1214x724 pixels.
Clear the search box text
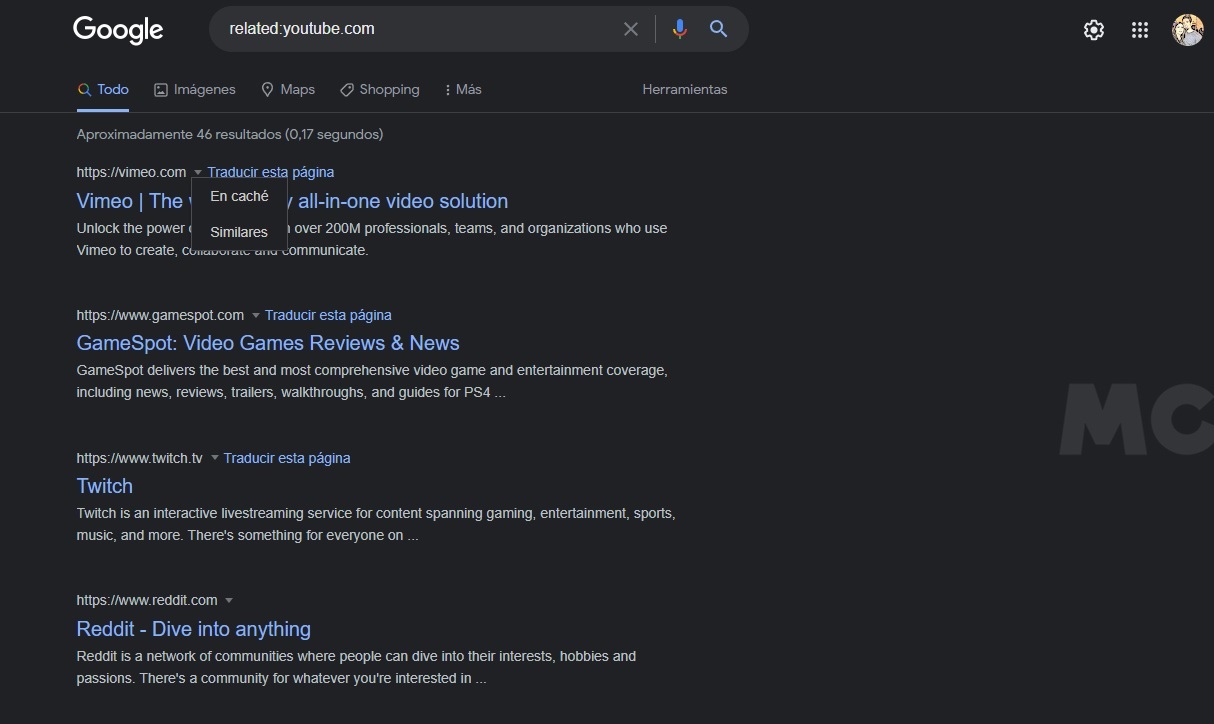click(631, 29)
